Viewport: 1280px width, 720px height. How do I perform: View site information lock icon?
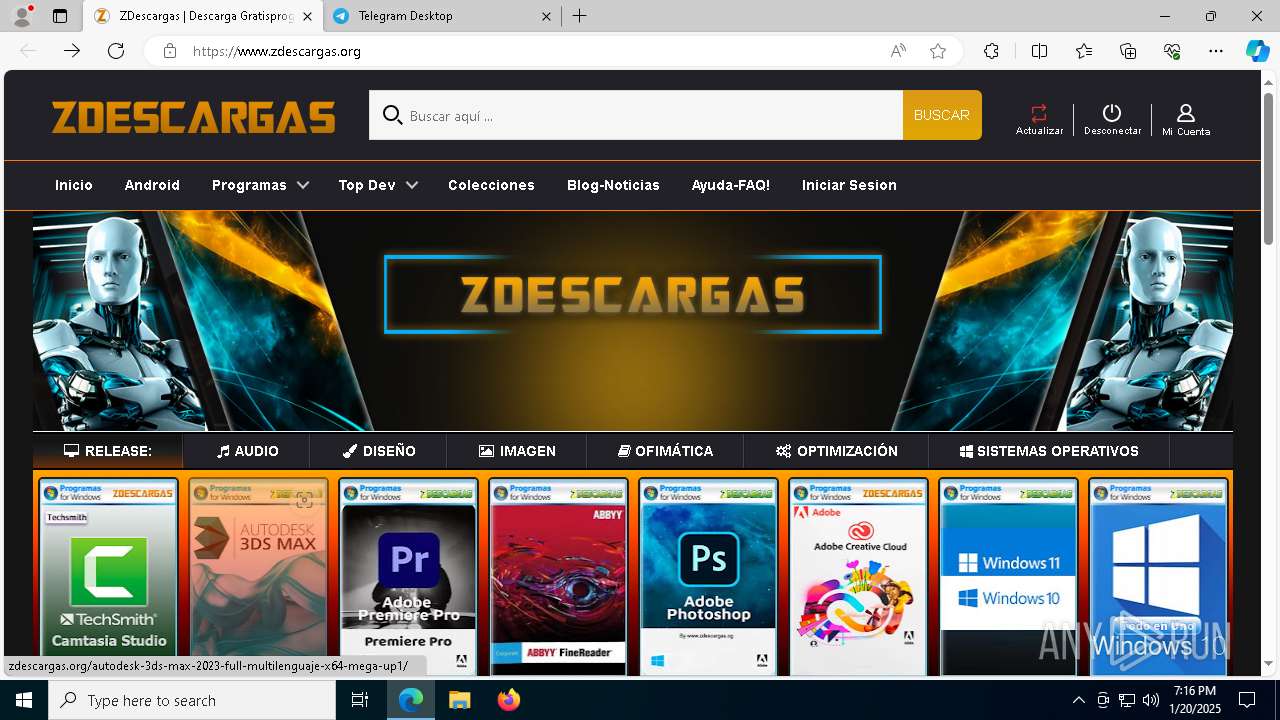[x=170, y=51]
